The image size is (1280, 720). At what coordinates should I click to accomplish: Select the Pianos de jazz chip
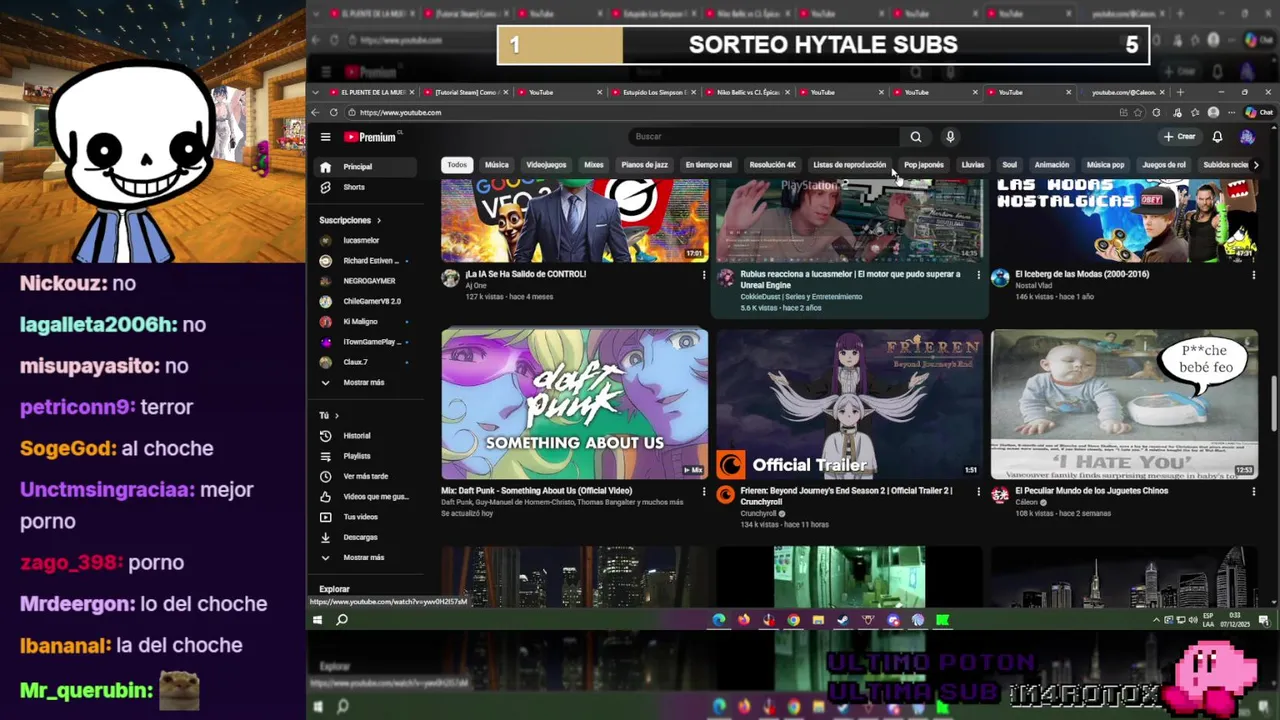coord(644,165)
